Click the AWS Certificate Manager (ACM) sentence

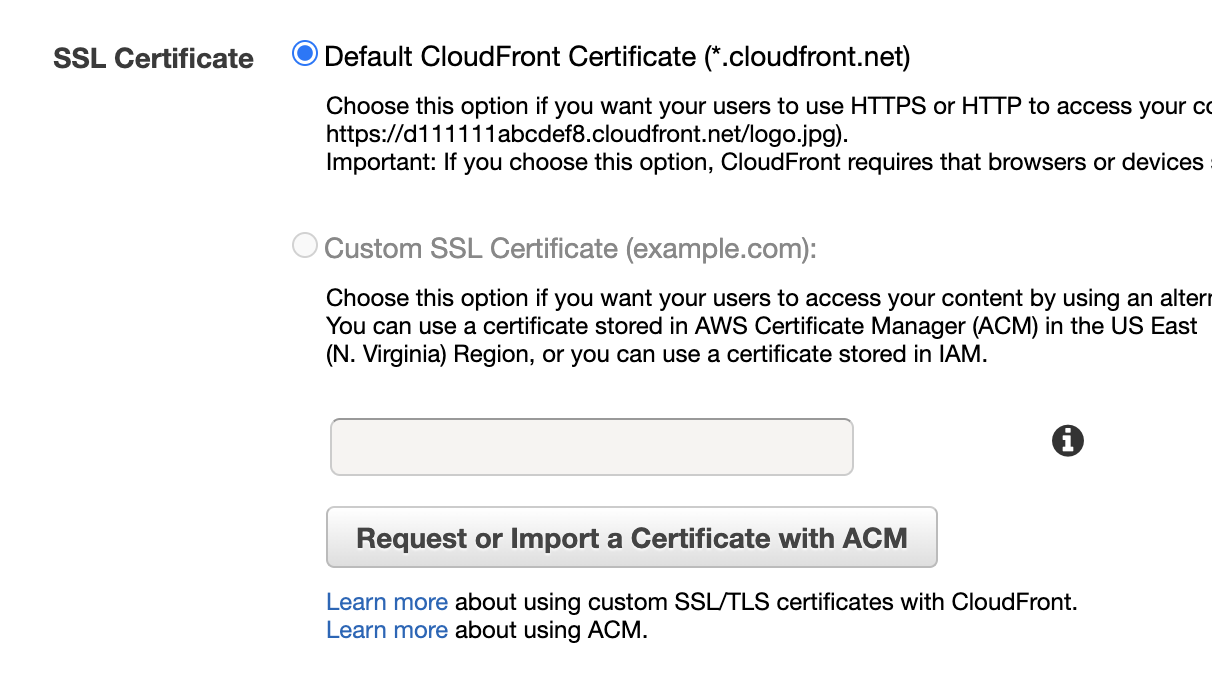[762, 326]
